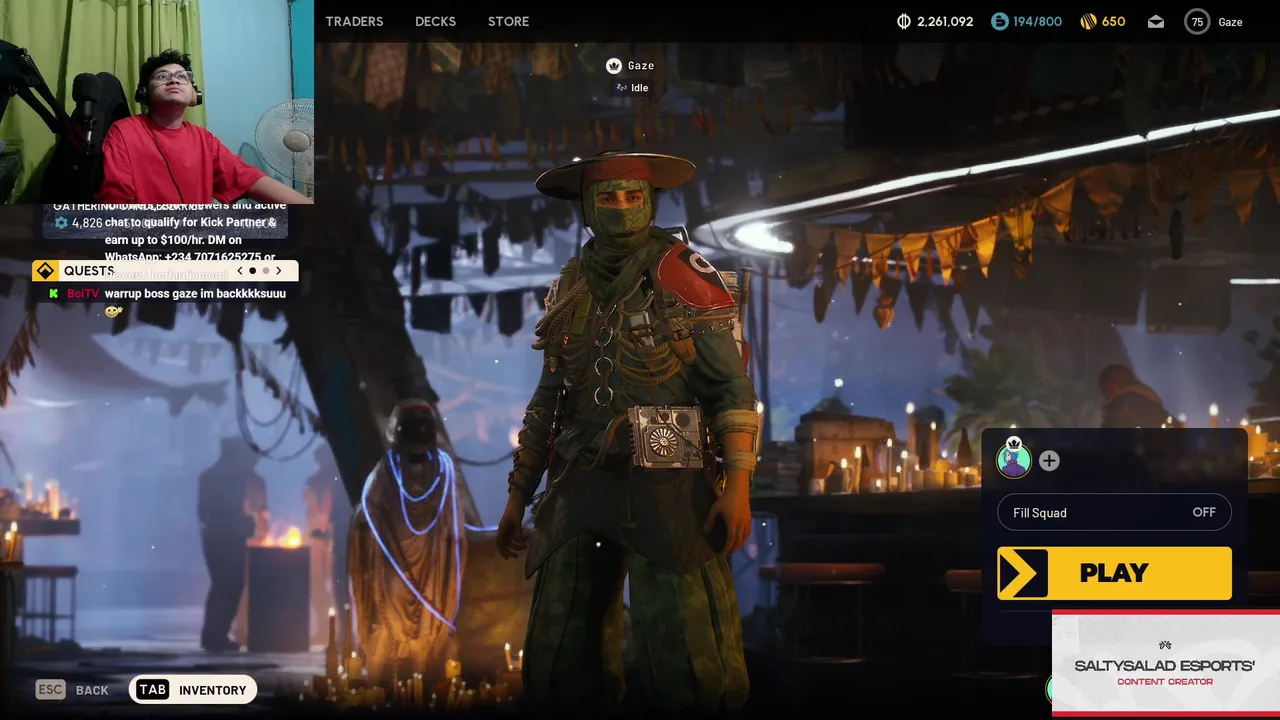1280x720 pixels.
Task: Add a squad member with plus icon
Action: [x=1049, y=460]
